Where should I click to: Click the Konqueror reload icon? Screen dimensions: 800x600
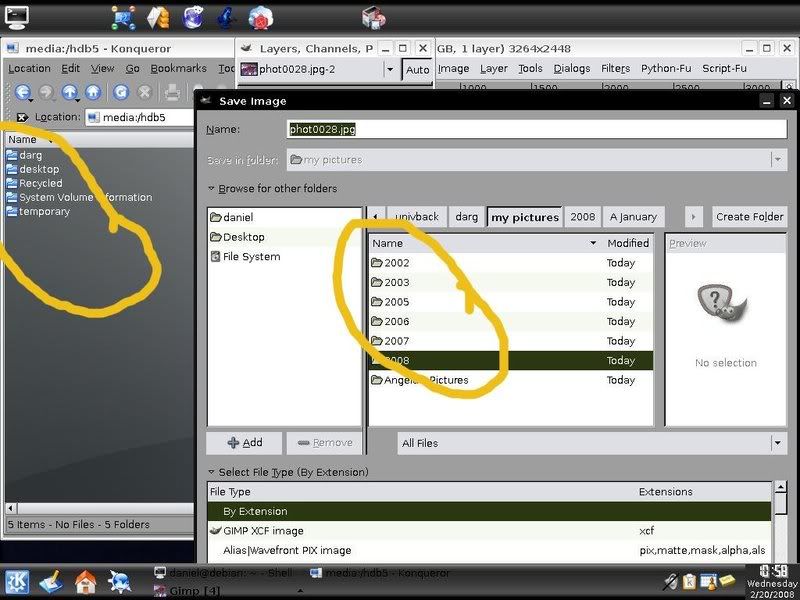pos(120,92)
